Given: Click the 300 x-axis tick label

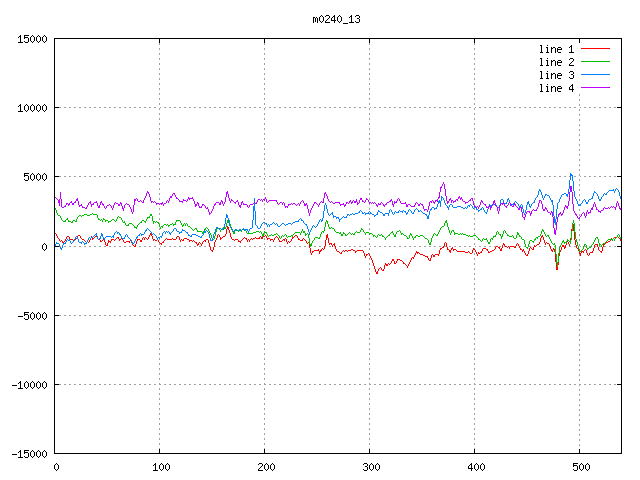Looking at the screenshot, I should pyautogui.click(x=370, y=467).
